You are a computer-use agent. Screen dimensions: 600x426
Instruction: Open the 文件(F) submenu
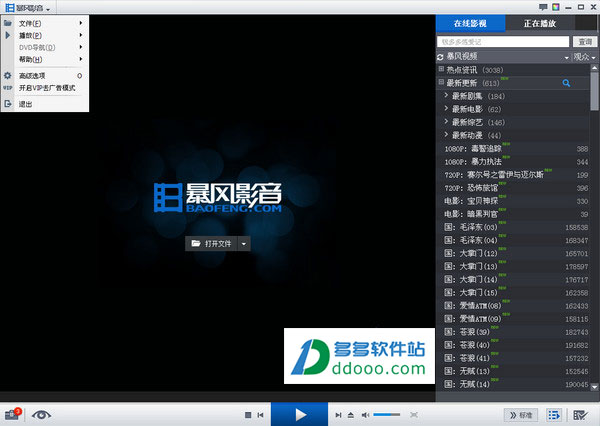[45, 23]
